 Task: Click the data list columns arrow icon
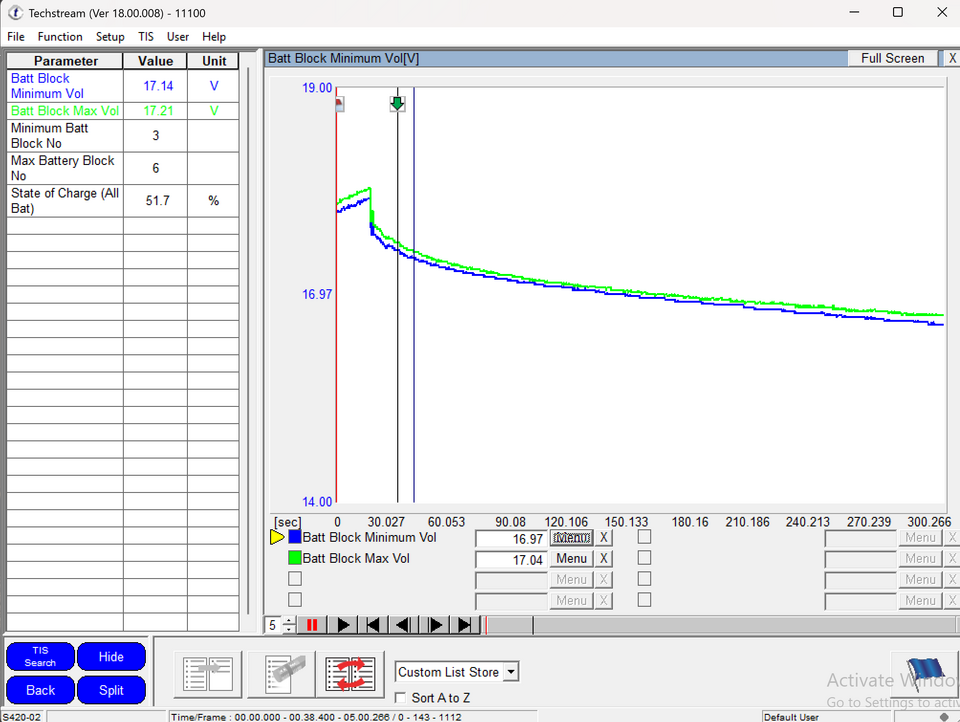(x=208, y=674)
